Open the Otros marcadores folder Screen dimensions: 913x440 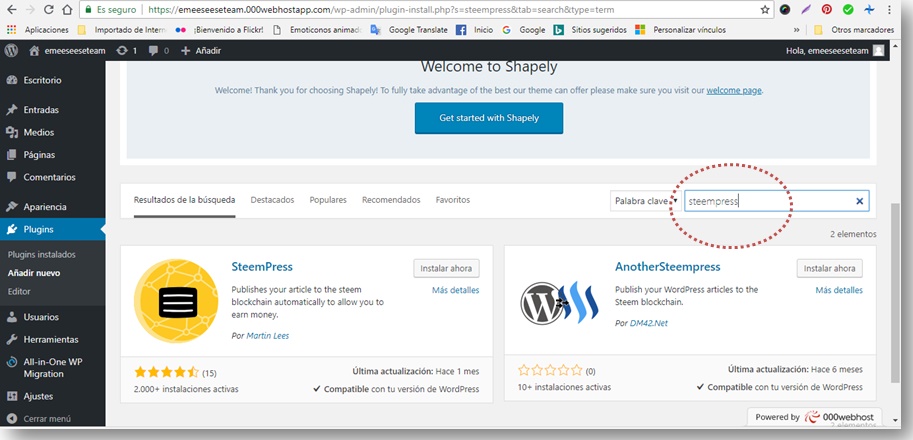[x=854, y=30]
